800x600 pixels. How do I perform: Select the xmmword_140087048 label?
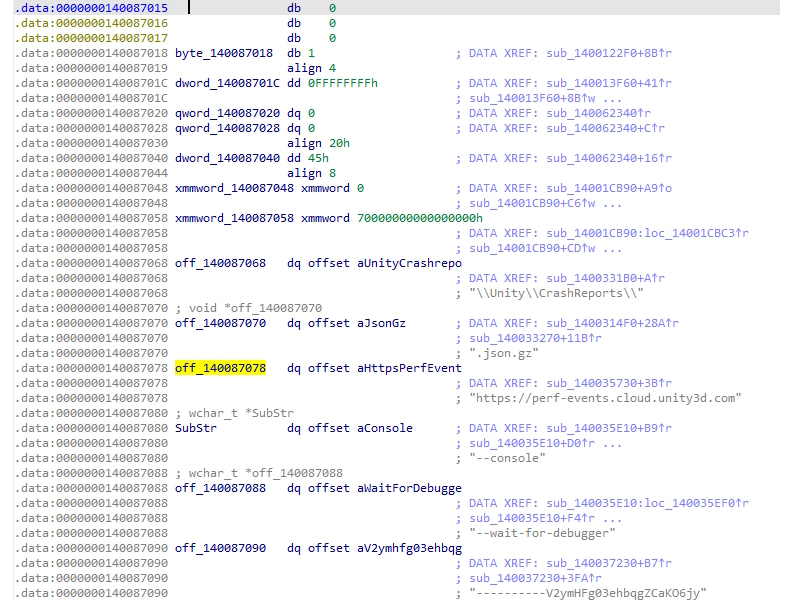(x=234, y=188)
